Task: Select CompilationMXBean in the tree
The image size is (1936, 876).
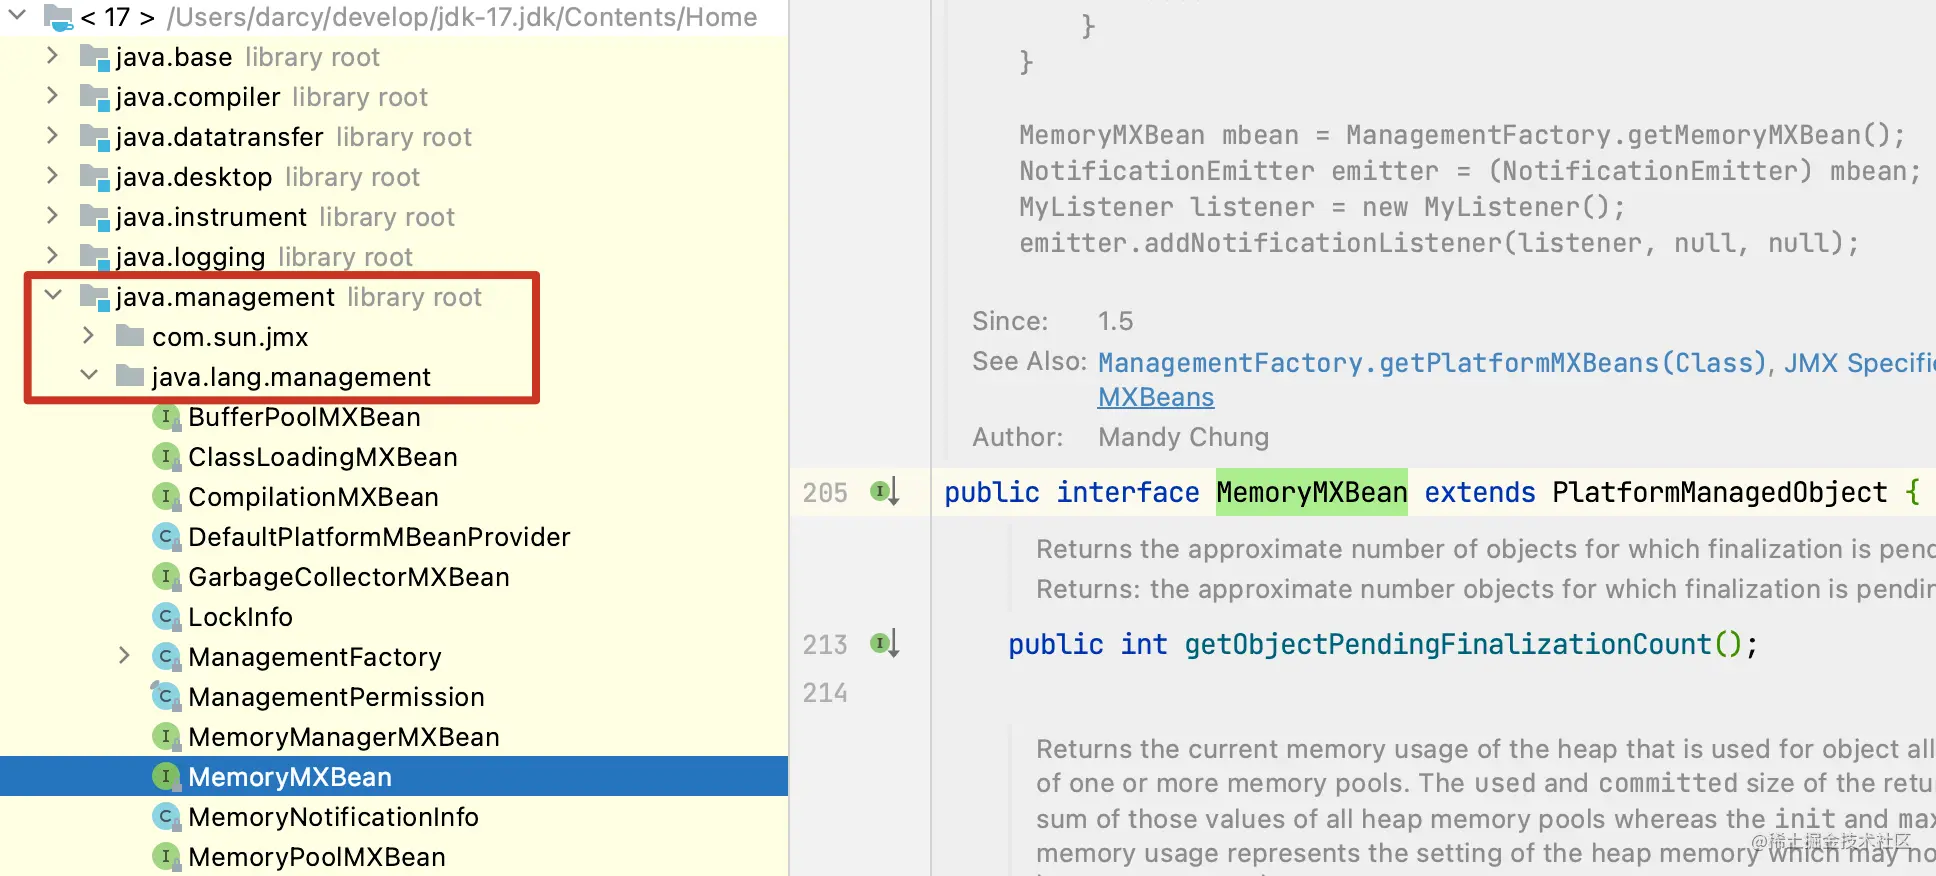Action: click(x=313, y=497)
